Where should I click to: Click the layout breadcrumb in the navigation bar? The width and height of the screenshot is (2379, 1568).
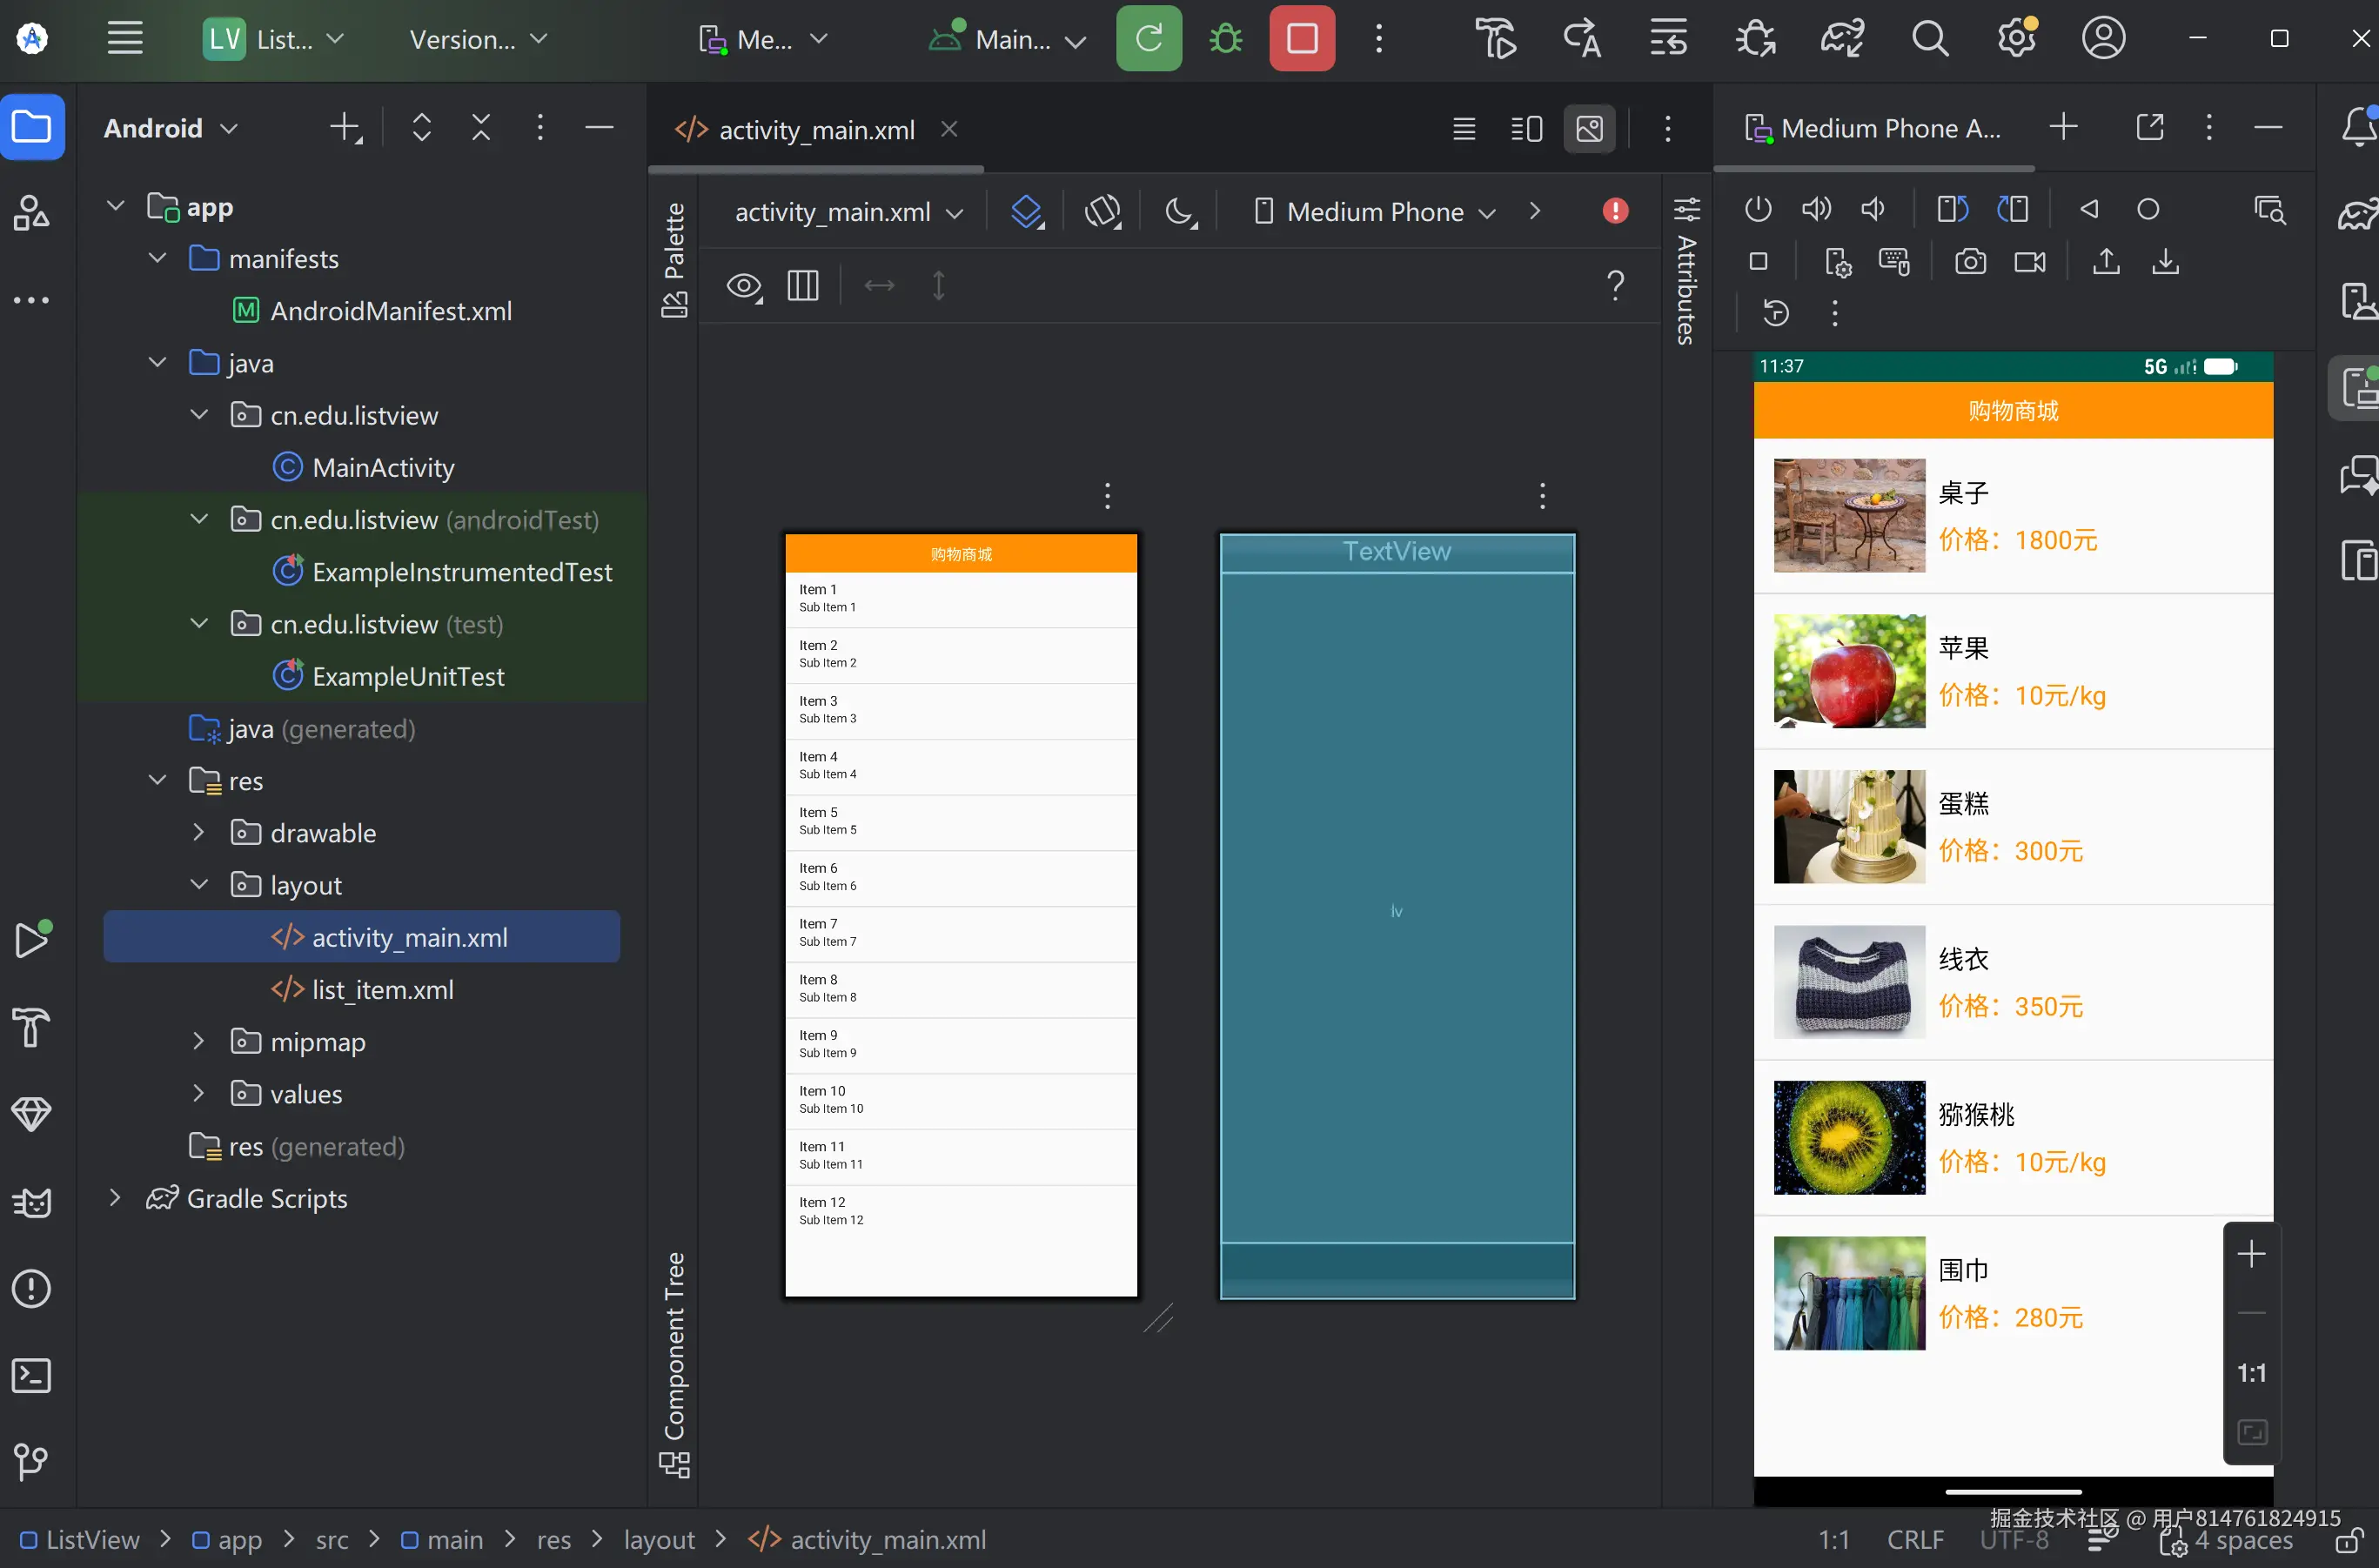coord(659,1539)
